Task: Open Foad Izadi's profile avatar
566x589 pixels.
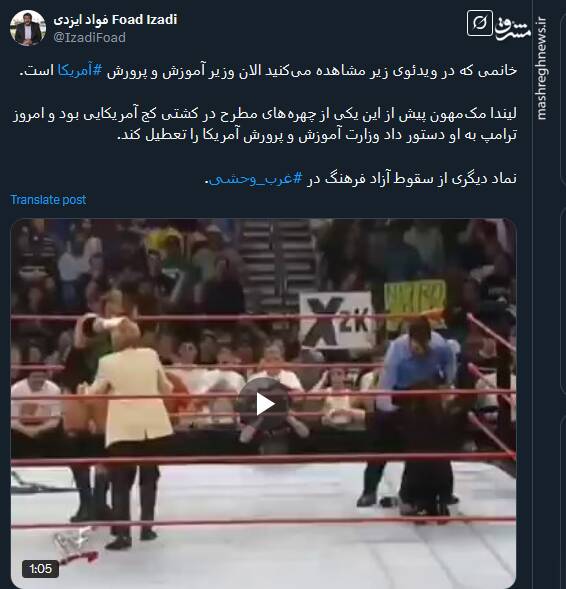Action: click(x=28, y=28)
